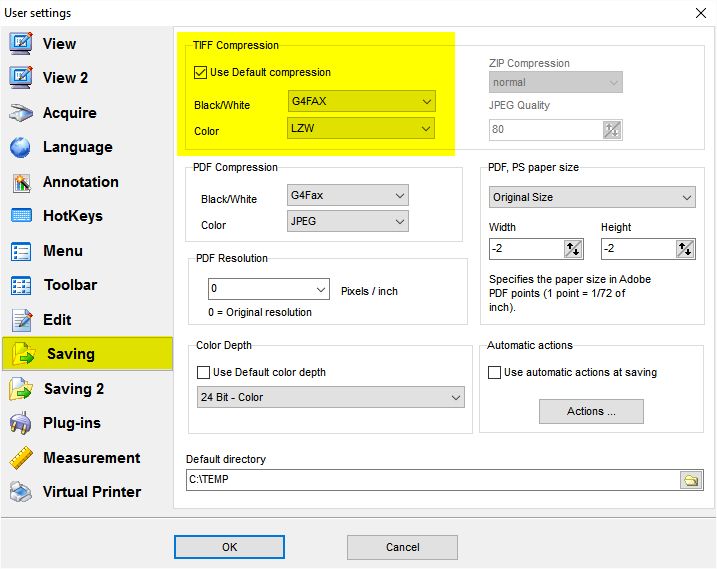This screenshot has height=569, width=717.
Task: Click the Height value field
Action: click(x=638, y=249)
